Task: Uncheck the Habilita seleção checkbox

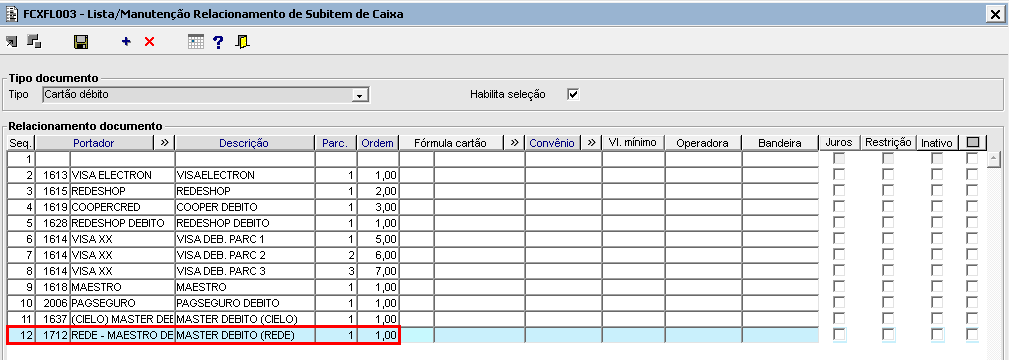Action: click(x=573, y=95)
